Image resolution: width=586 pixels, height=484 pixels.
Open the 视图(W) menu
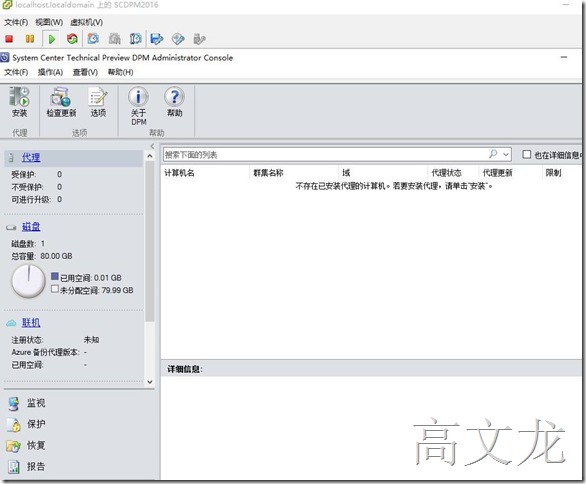(x=49, y=22)
